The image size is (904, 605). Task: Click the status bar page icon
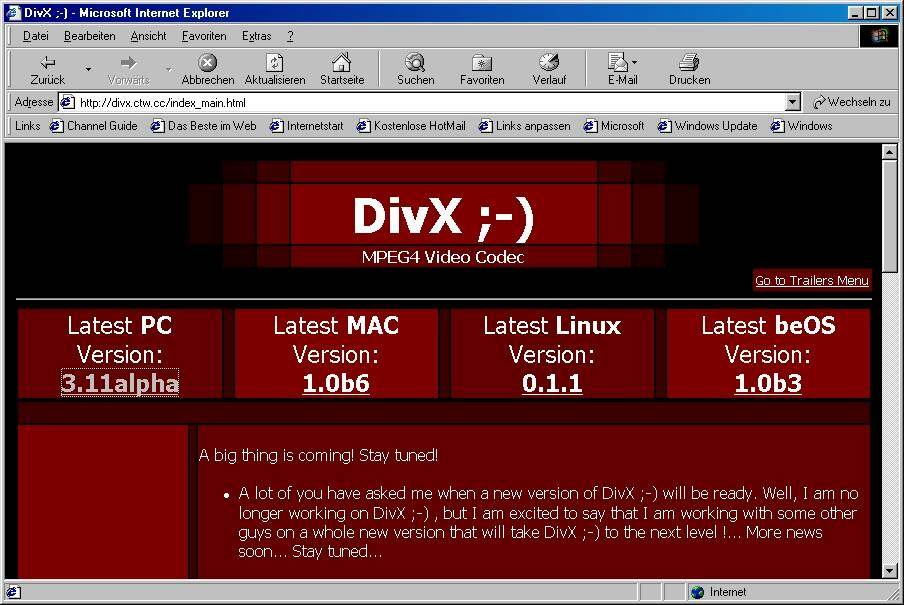tap(13, 592)
